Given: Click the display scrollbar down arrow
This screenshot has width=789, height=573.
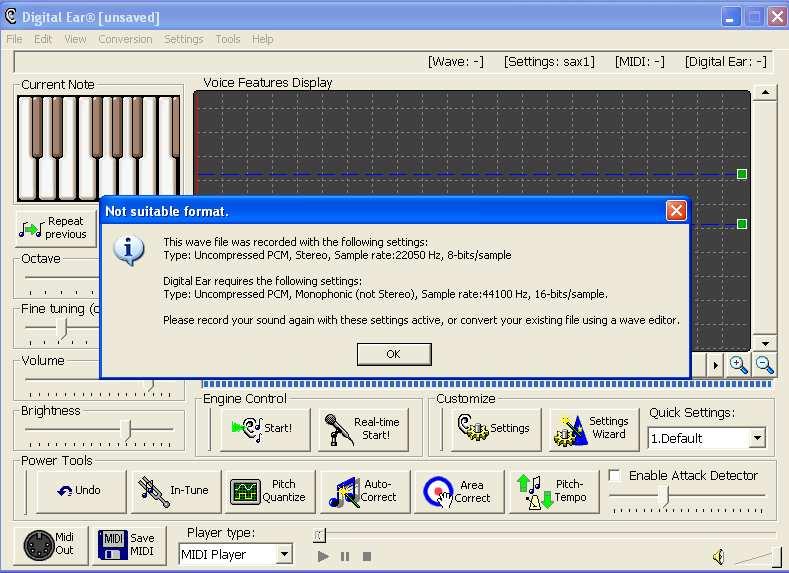Looking at the screenshot, I should [x=765, y=344].
